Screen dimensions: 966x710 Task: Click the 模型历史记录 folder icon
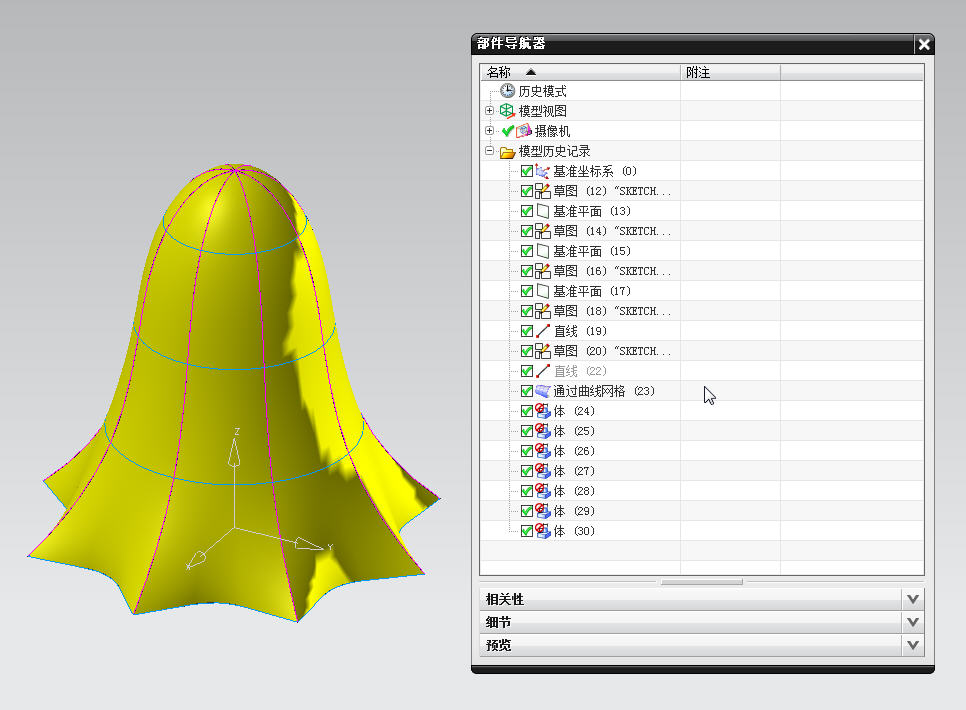click(x=507, y=152)
